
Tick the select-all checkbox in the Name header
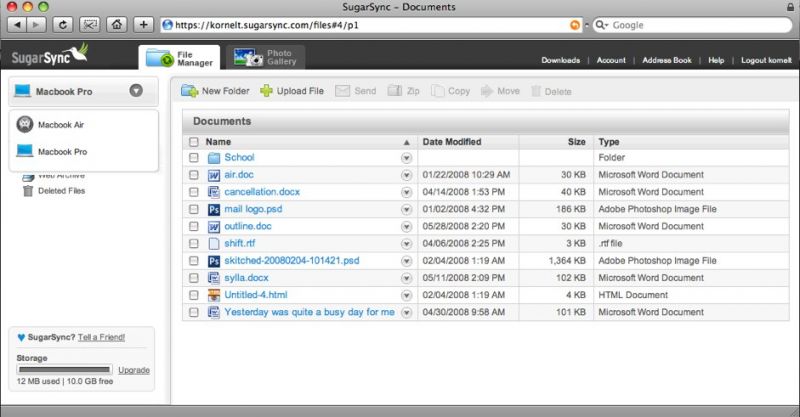[x=194, y=142]
